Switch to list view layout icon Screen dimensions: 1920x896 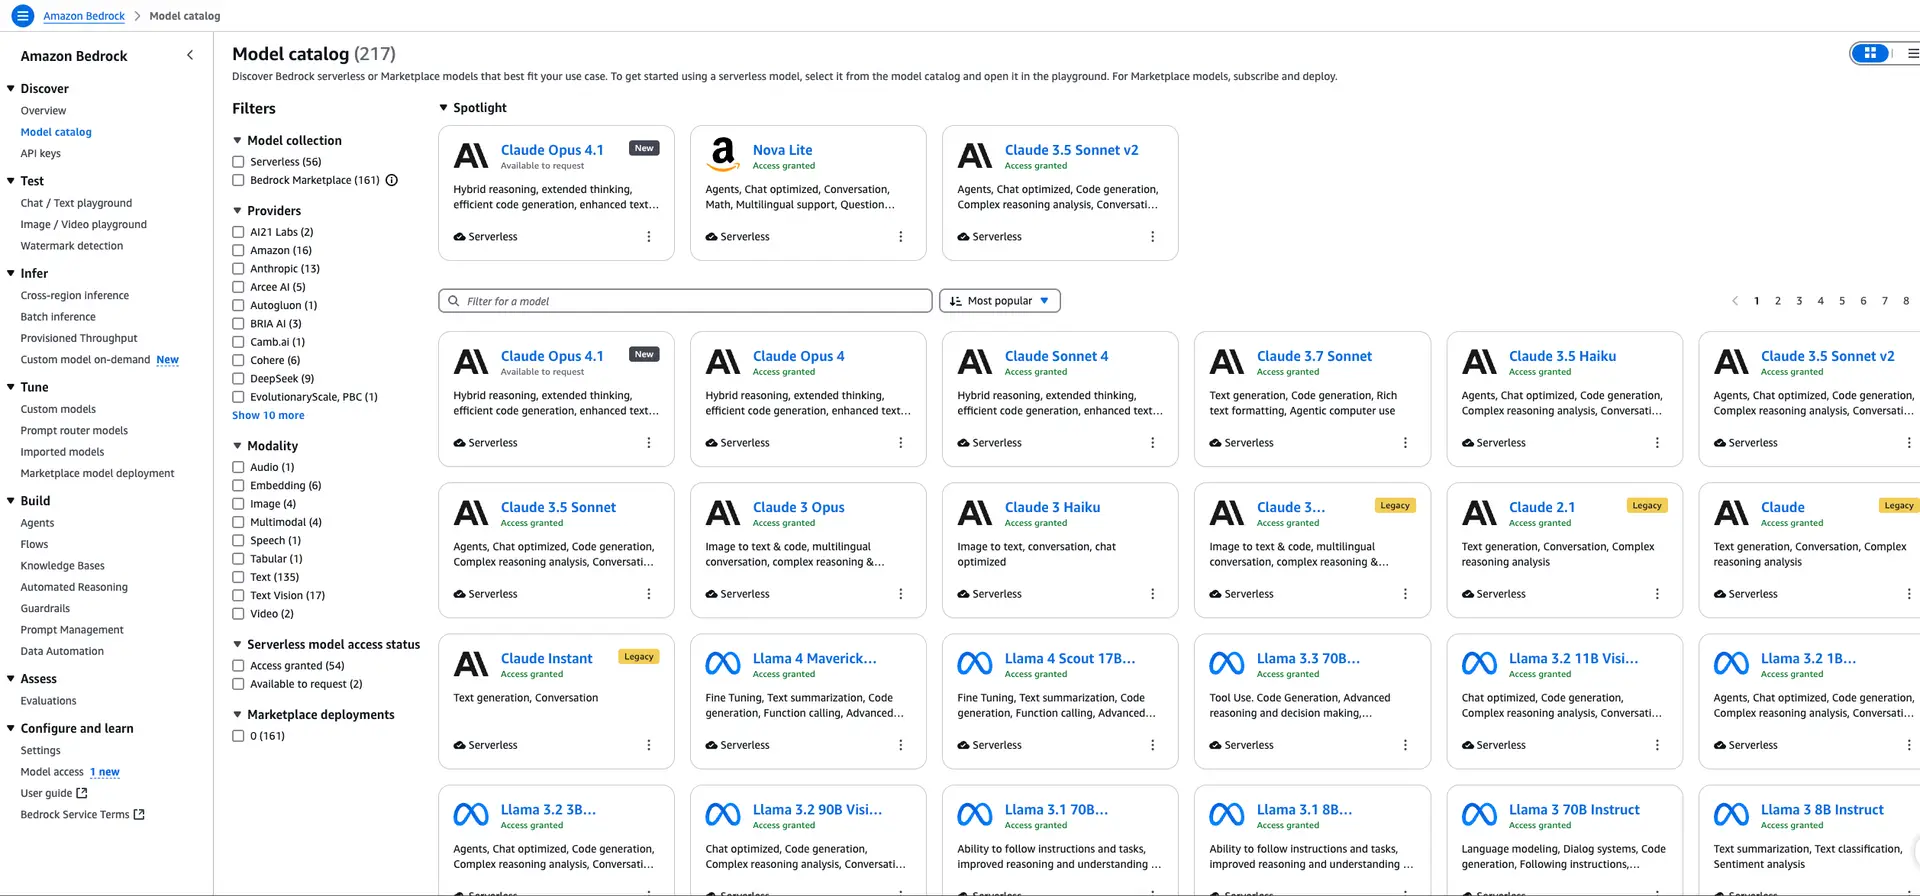point(1911,54)
